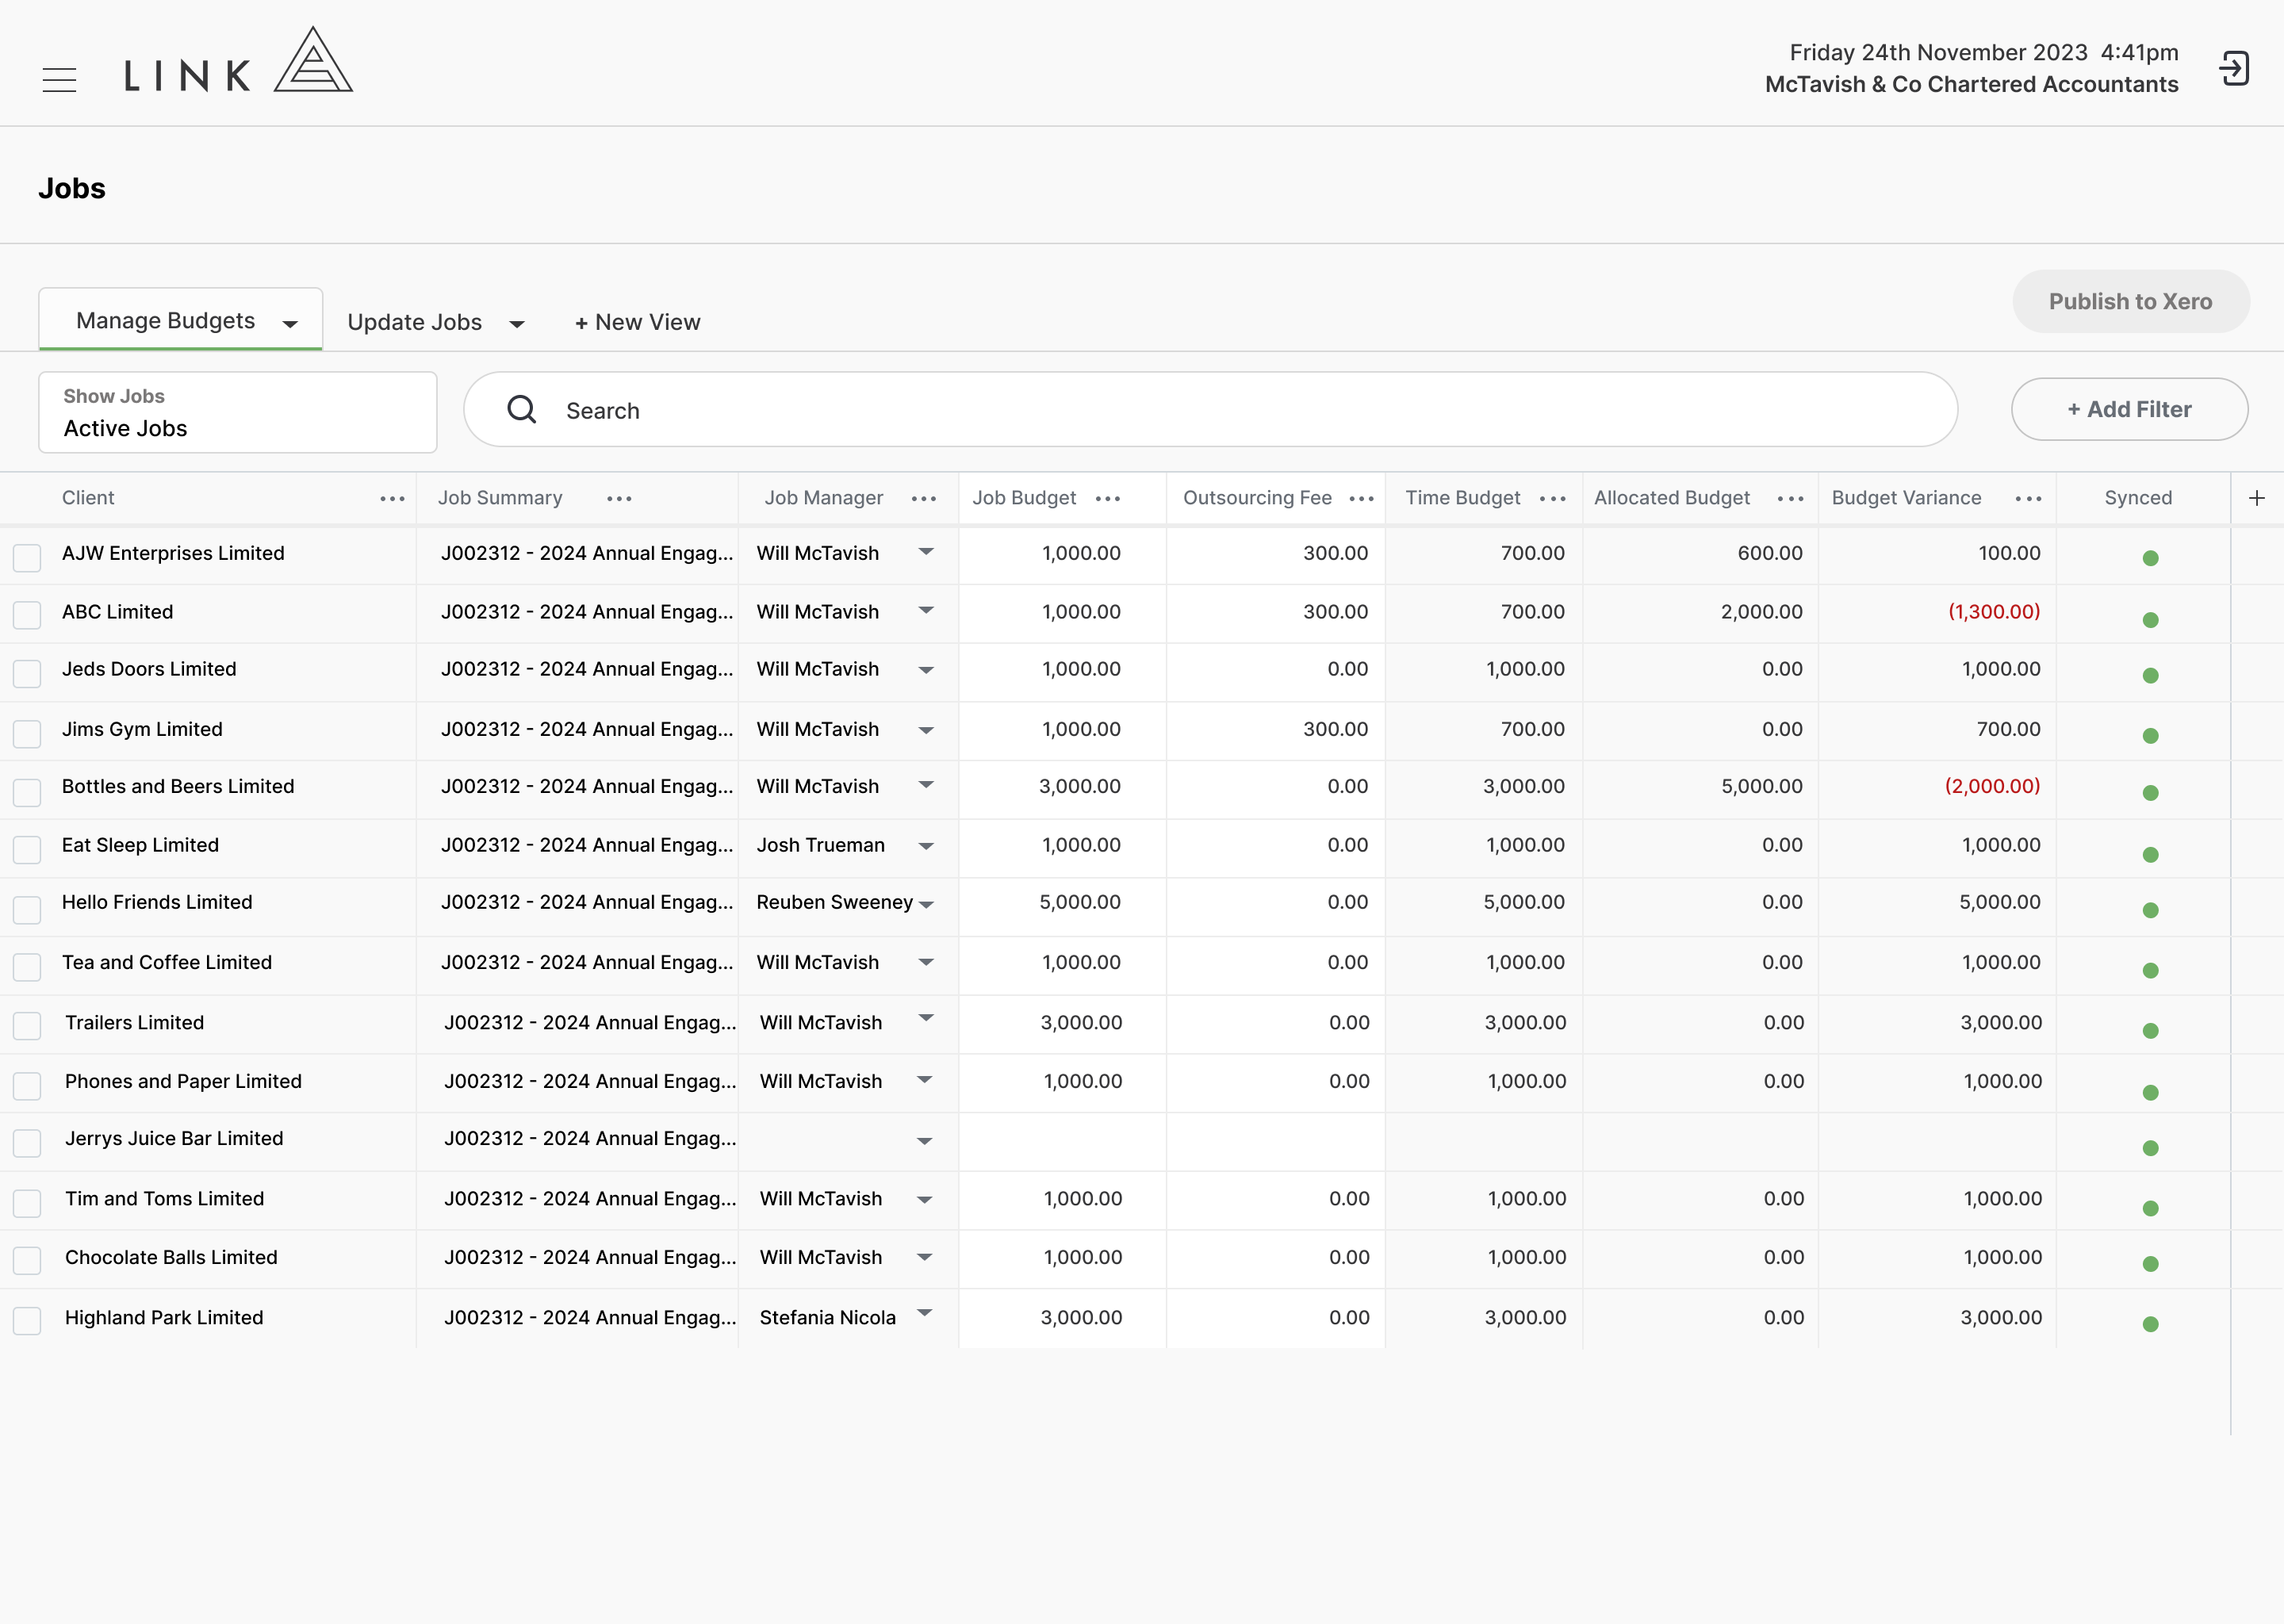Check the Jeds Doors Limited row
The image size is (2284, 1624).
pos(27,673)
